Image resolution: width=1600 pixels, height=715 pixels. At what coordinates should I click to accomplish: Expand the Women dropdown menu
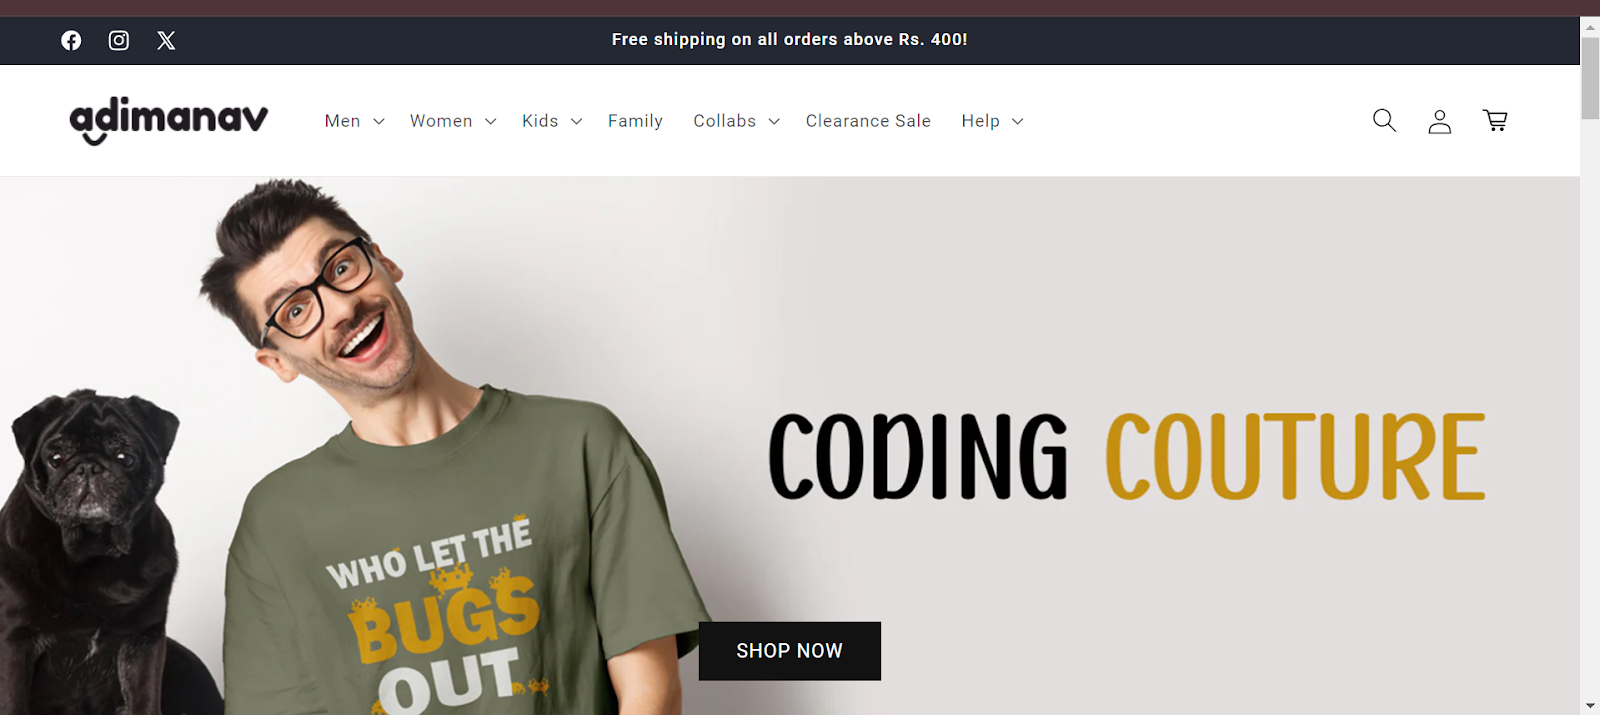click(453, 121)
